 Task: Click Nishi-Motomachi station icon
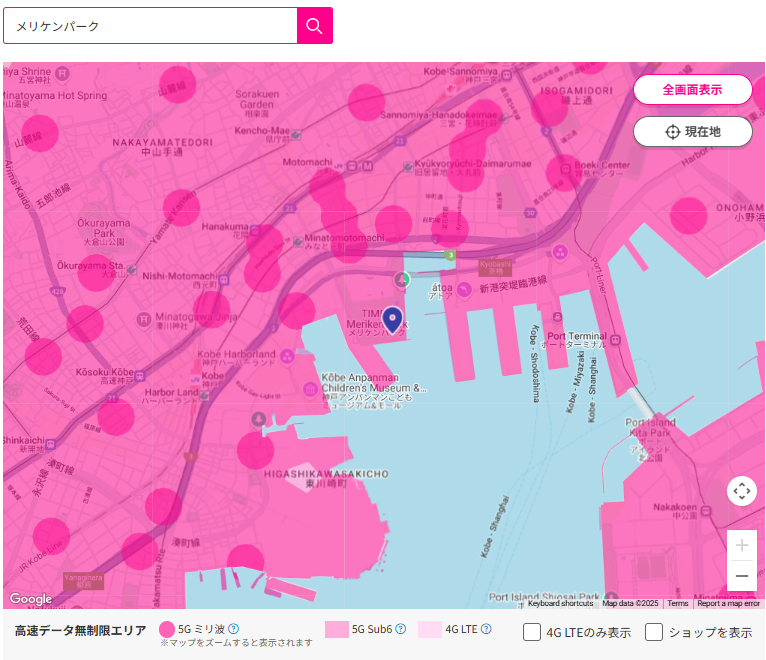click(x=224, y=280)
